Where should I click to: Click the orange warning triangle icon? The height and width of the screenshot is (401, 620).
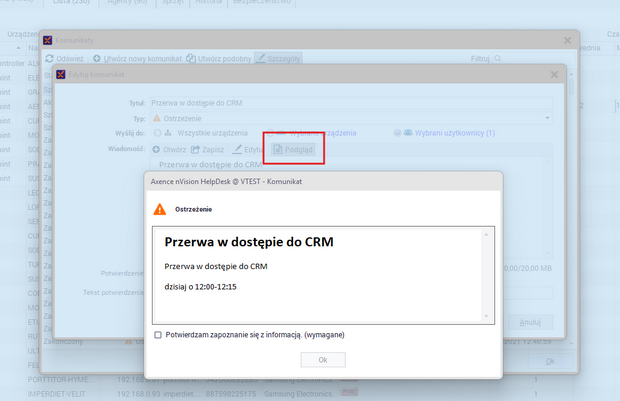pyautogui.click(x=160, y=209)
